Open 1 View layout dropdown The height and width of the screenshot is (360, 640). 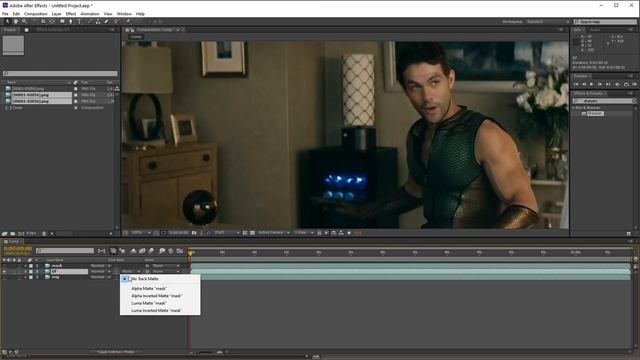(304, 233)
